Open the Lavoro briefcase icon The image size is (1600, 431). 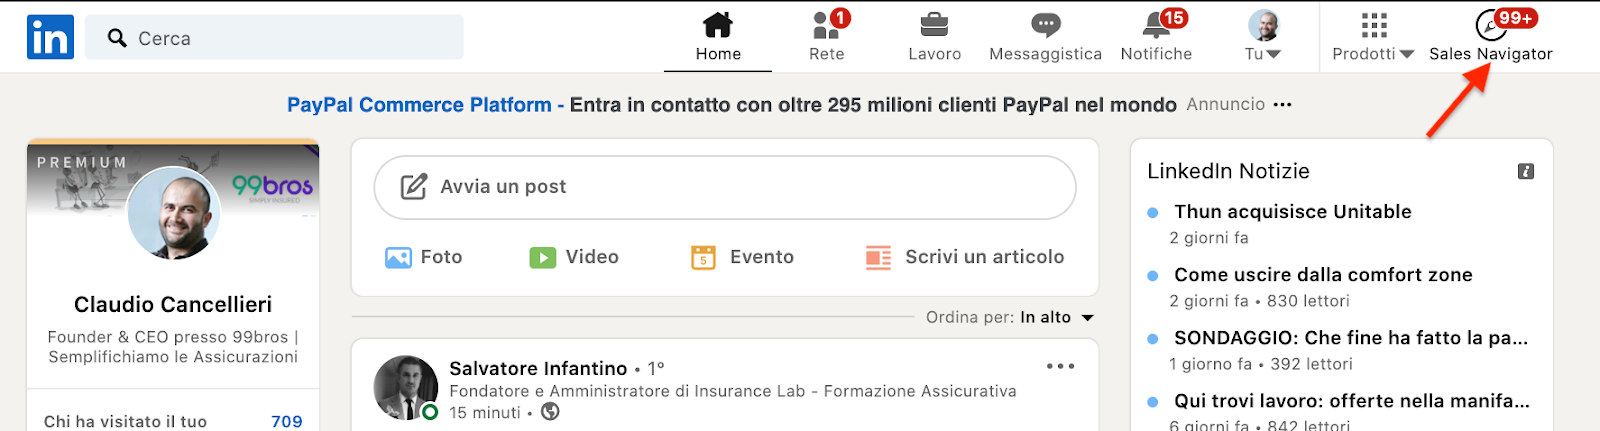(934, 25)
